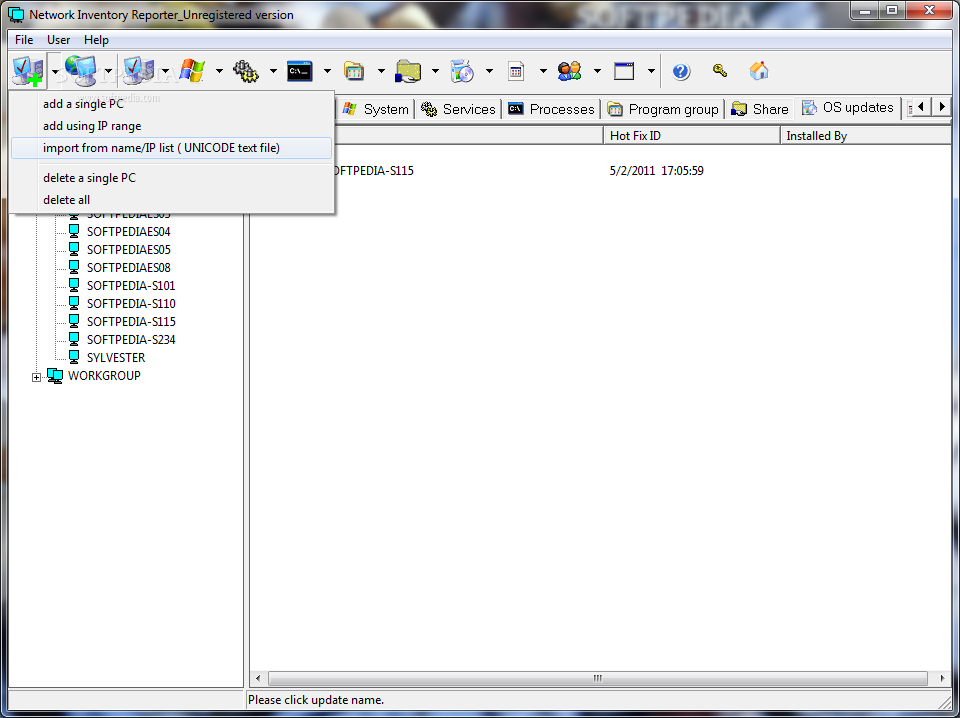This screenshot has height=718, width=960.
Task: Click the application icon in title bar
Action: (17, 15)
